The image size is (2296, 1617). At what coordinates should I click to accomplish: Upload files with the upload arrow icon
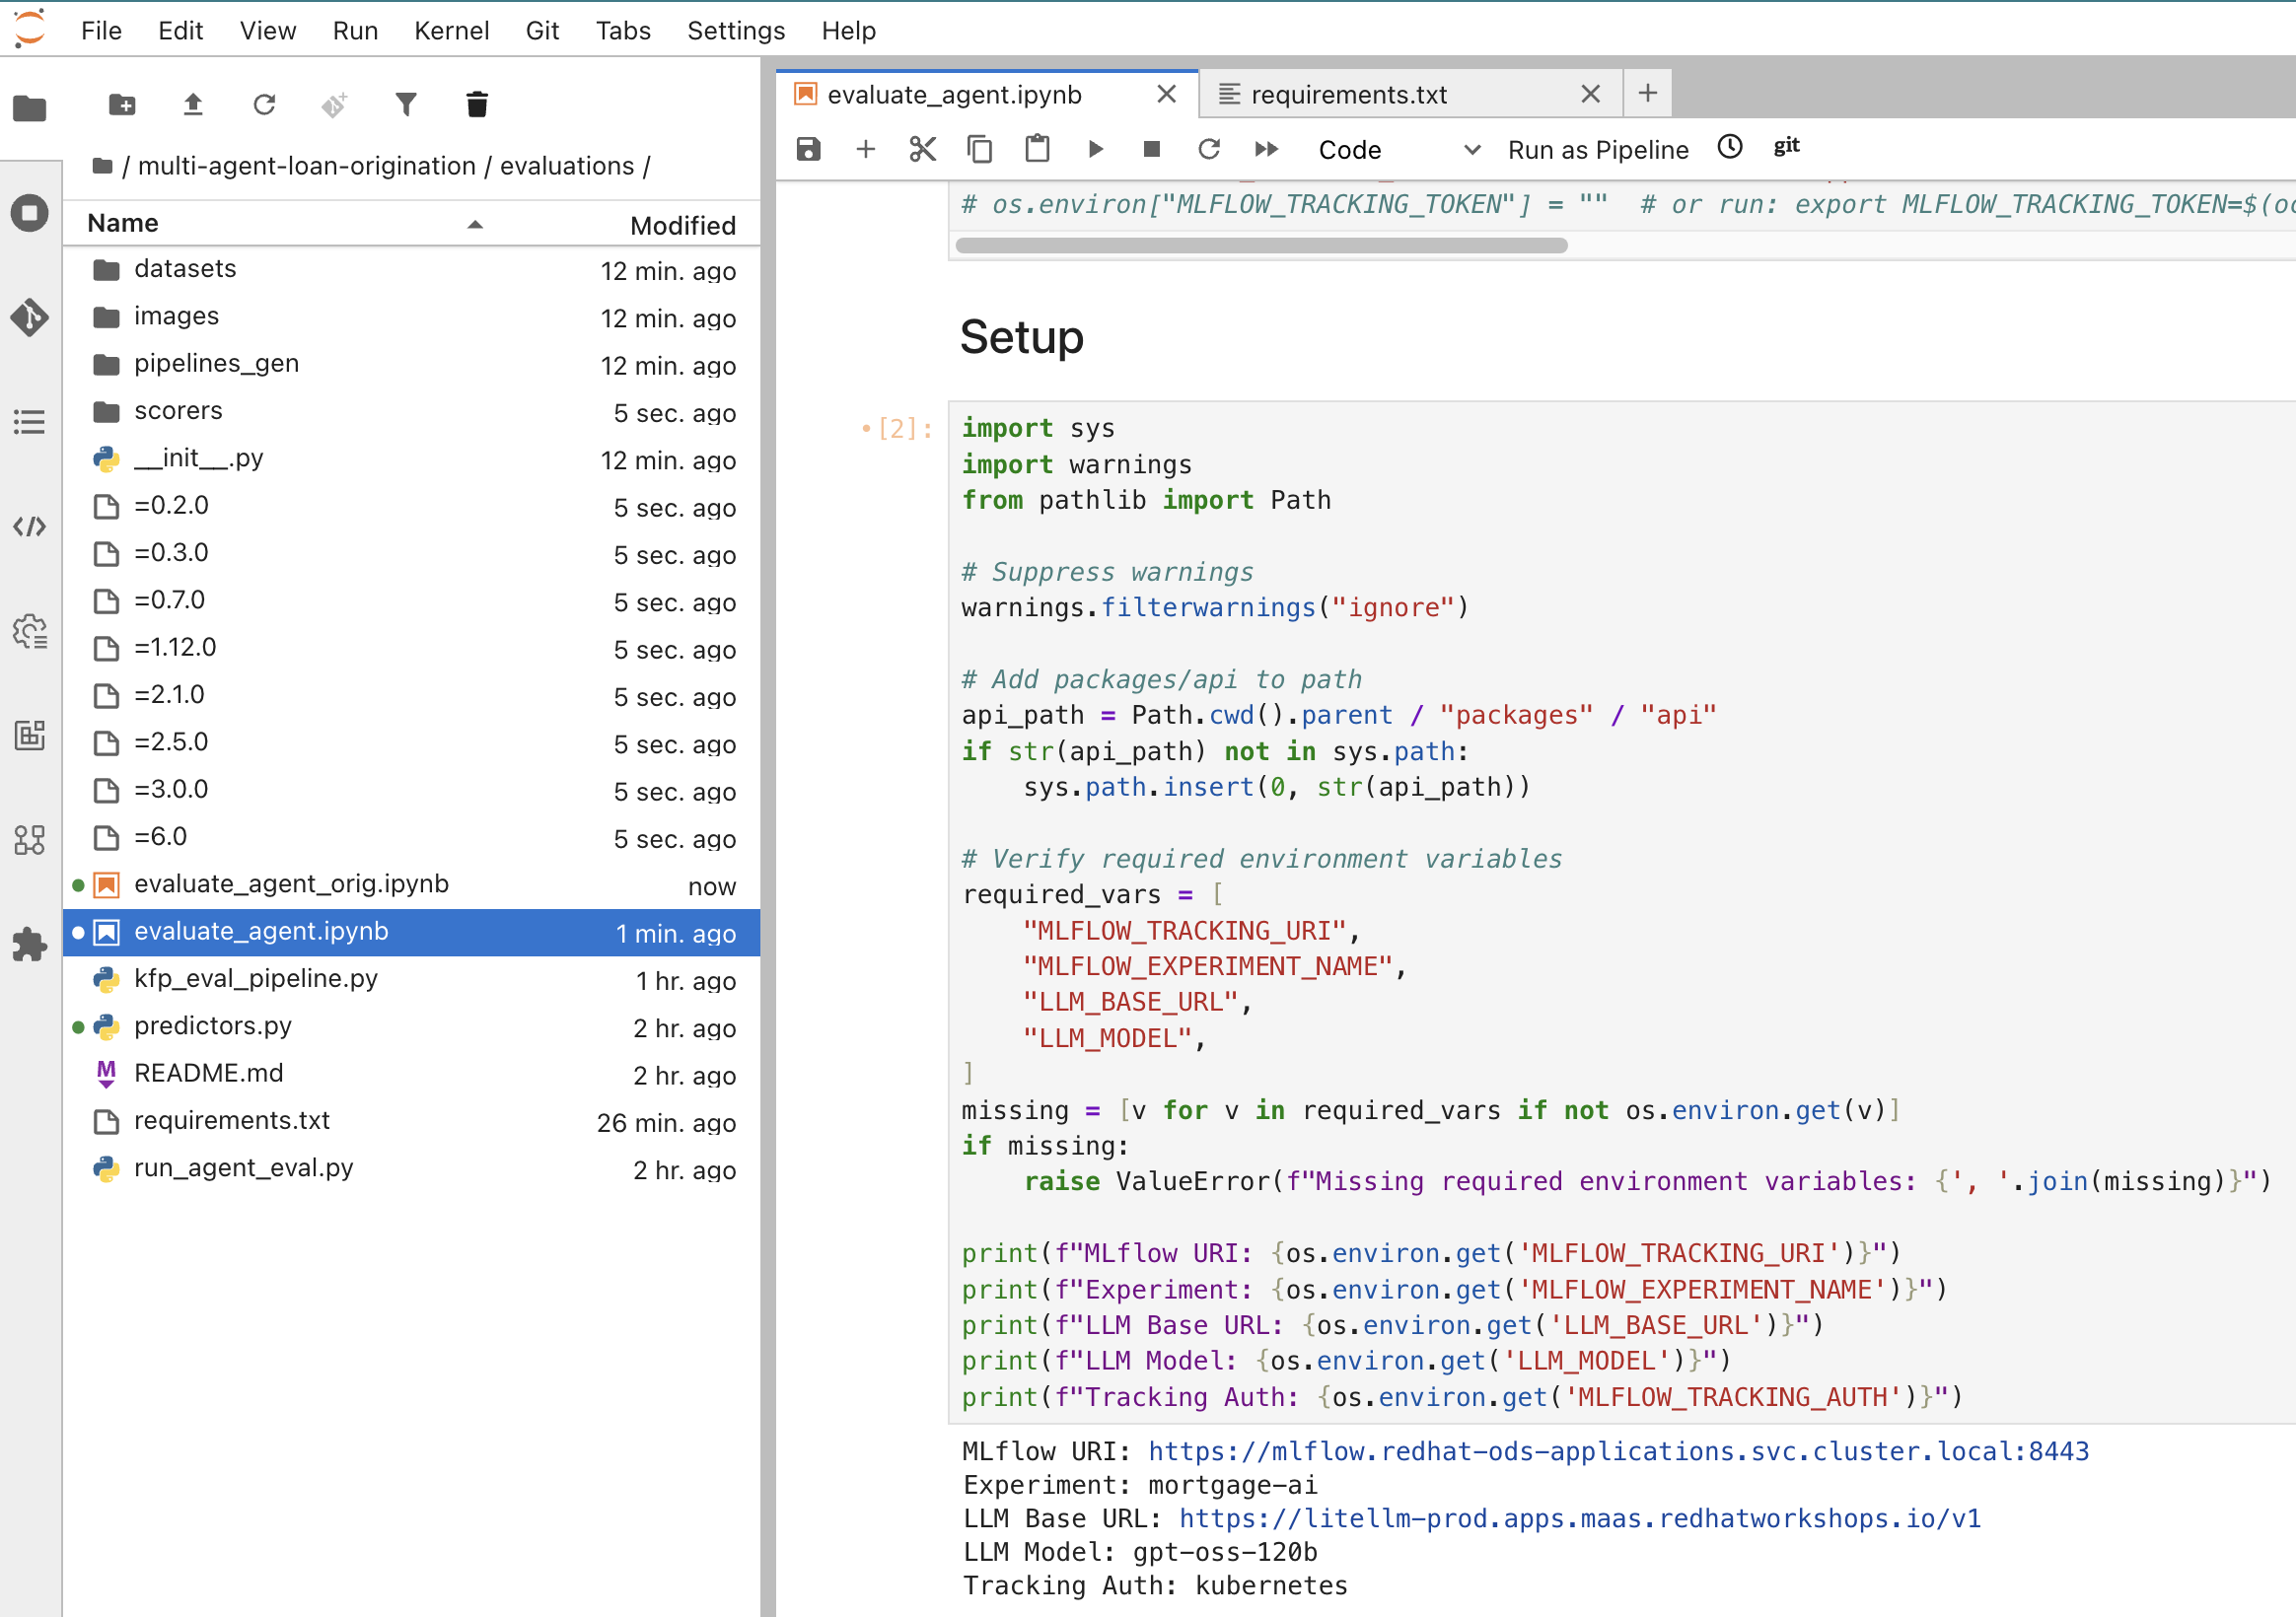click(x=193, y=105)
